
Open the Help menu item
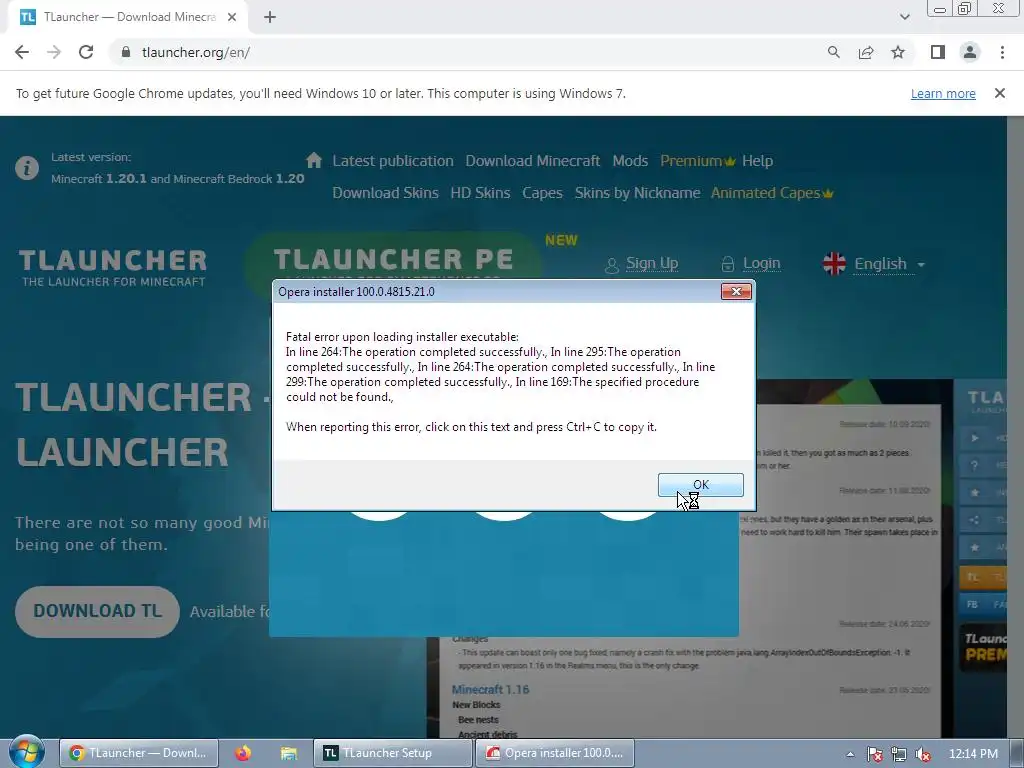click(x=757, y=161)
